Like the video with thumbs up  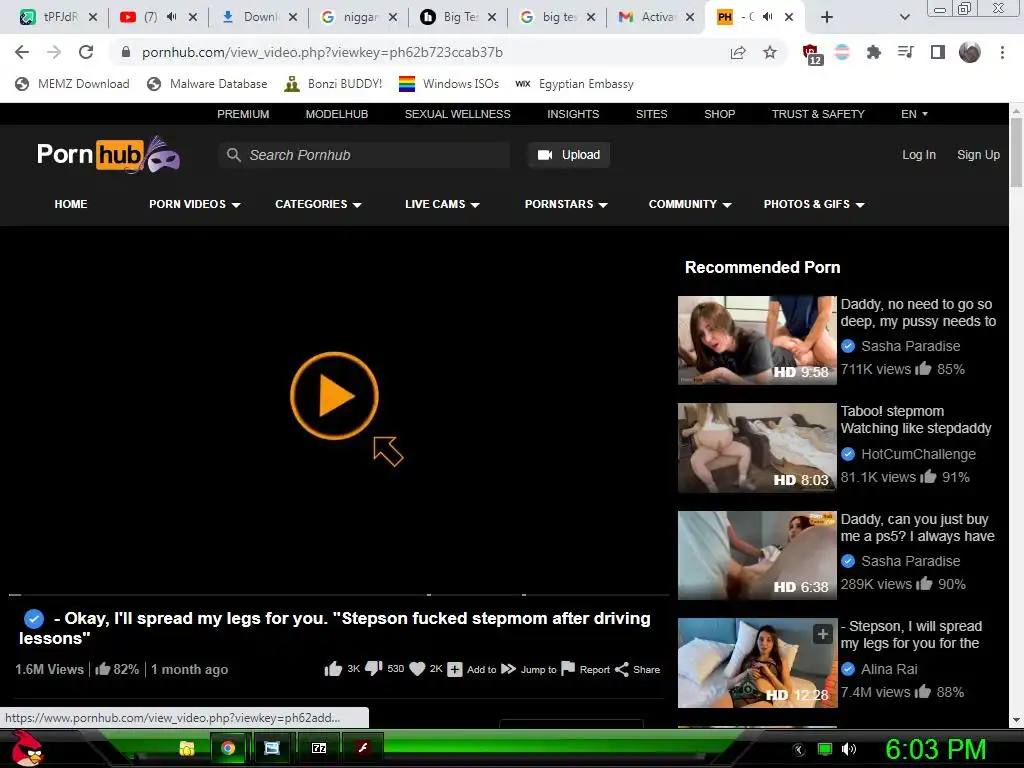tap(333, 669)
